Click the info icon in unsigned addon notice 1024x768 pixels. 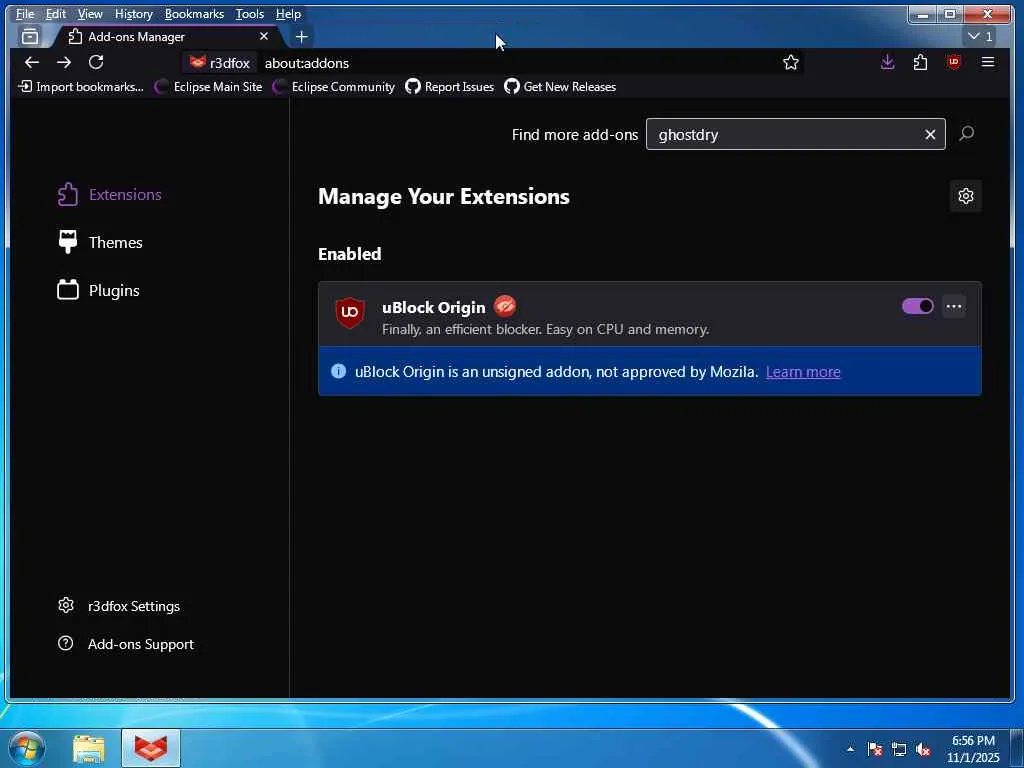[x=338, y=371]
